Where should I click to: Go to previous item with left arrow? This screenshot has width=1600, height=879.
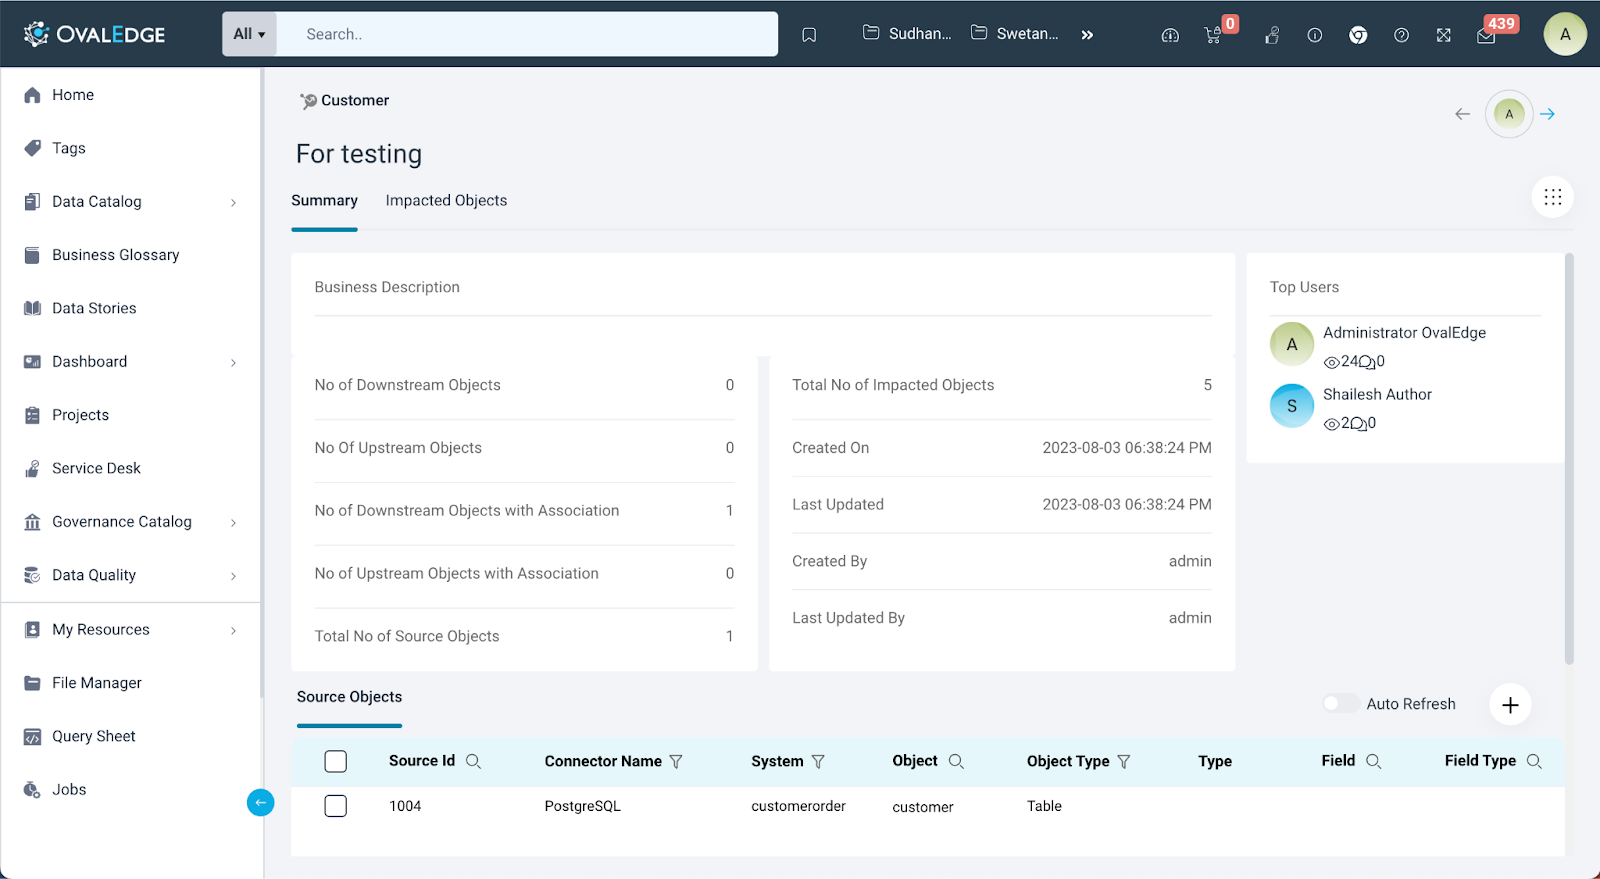click(1462, 114)
